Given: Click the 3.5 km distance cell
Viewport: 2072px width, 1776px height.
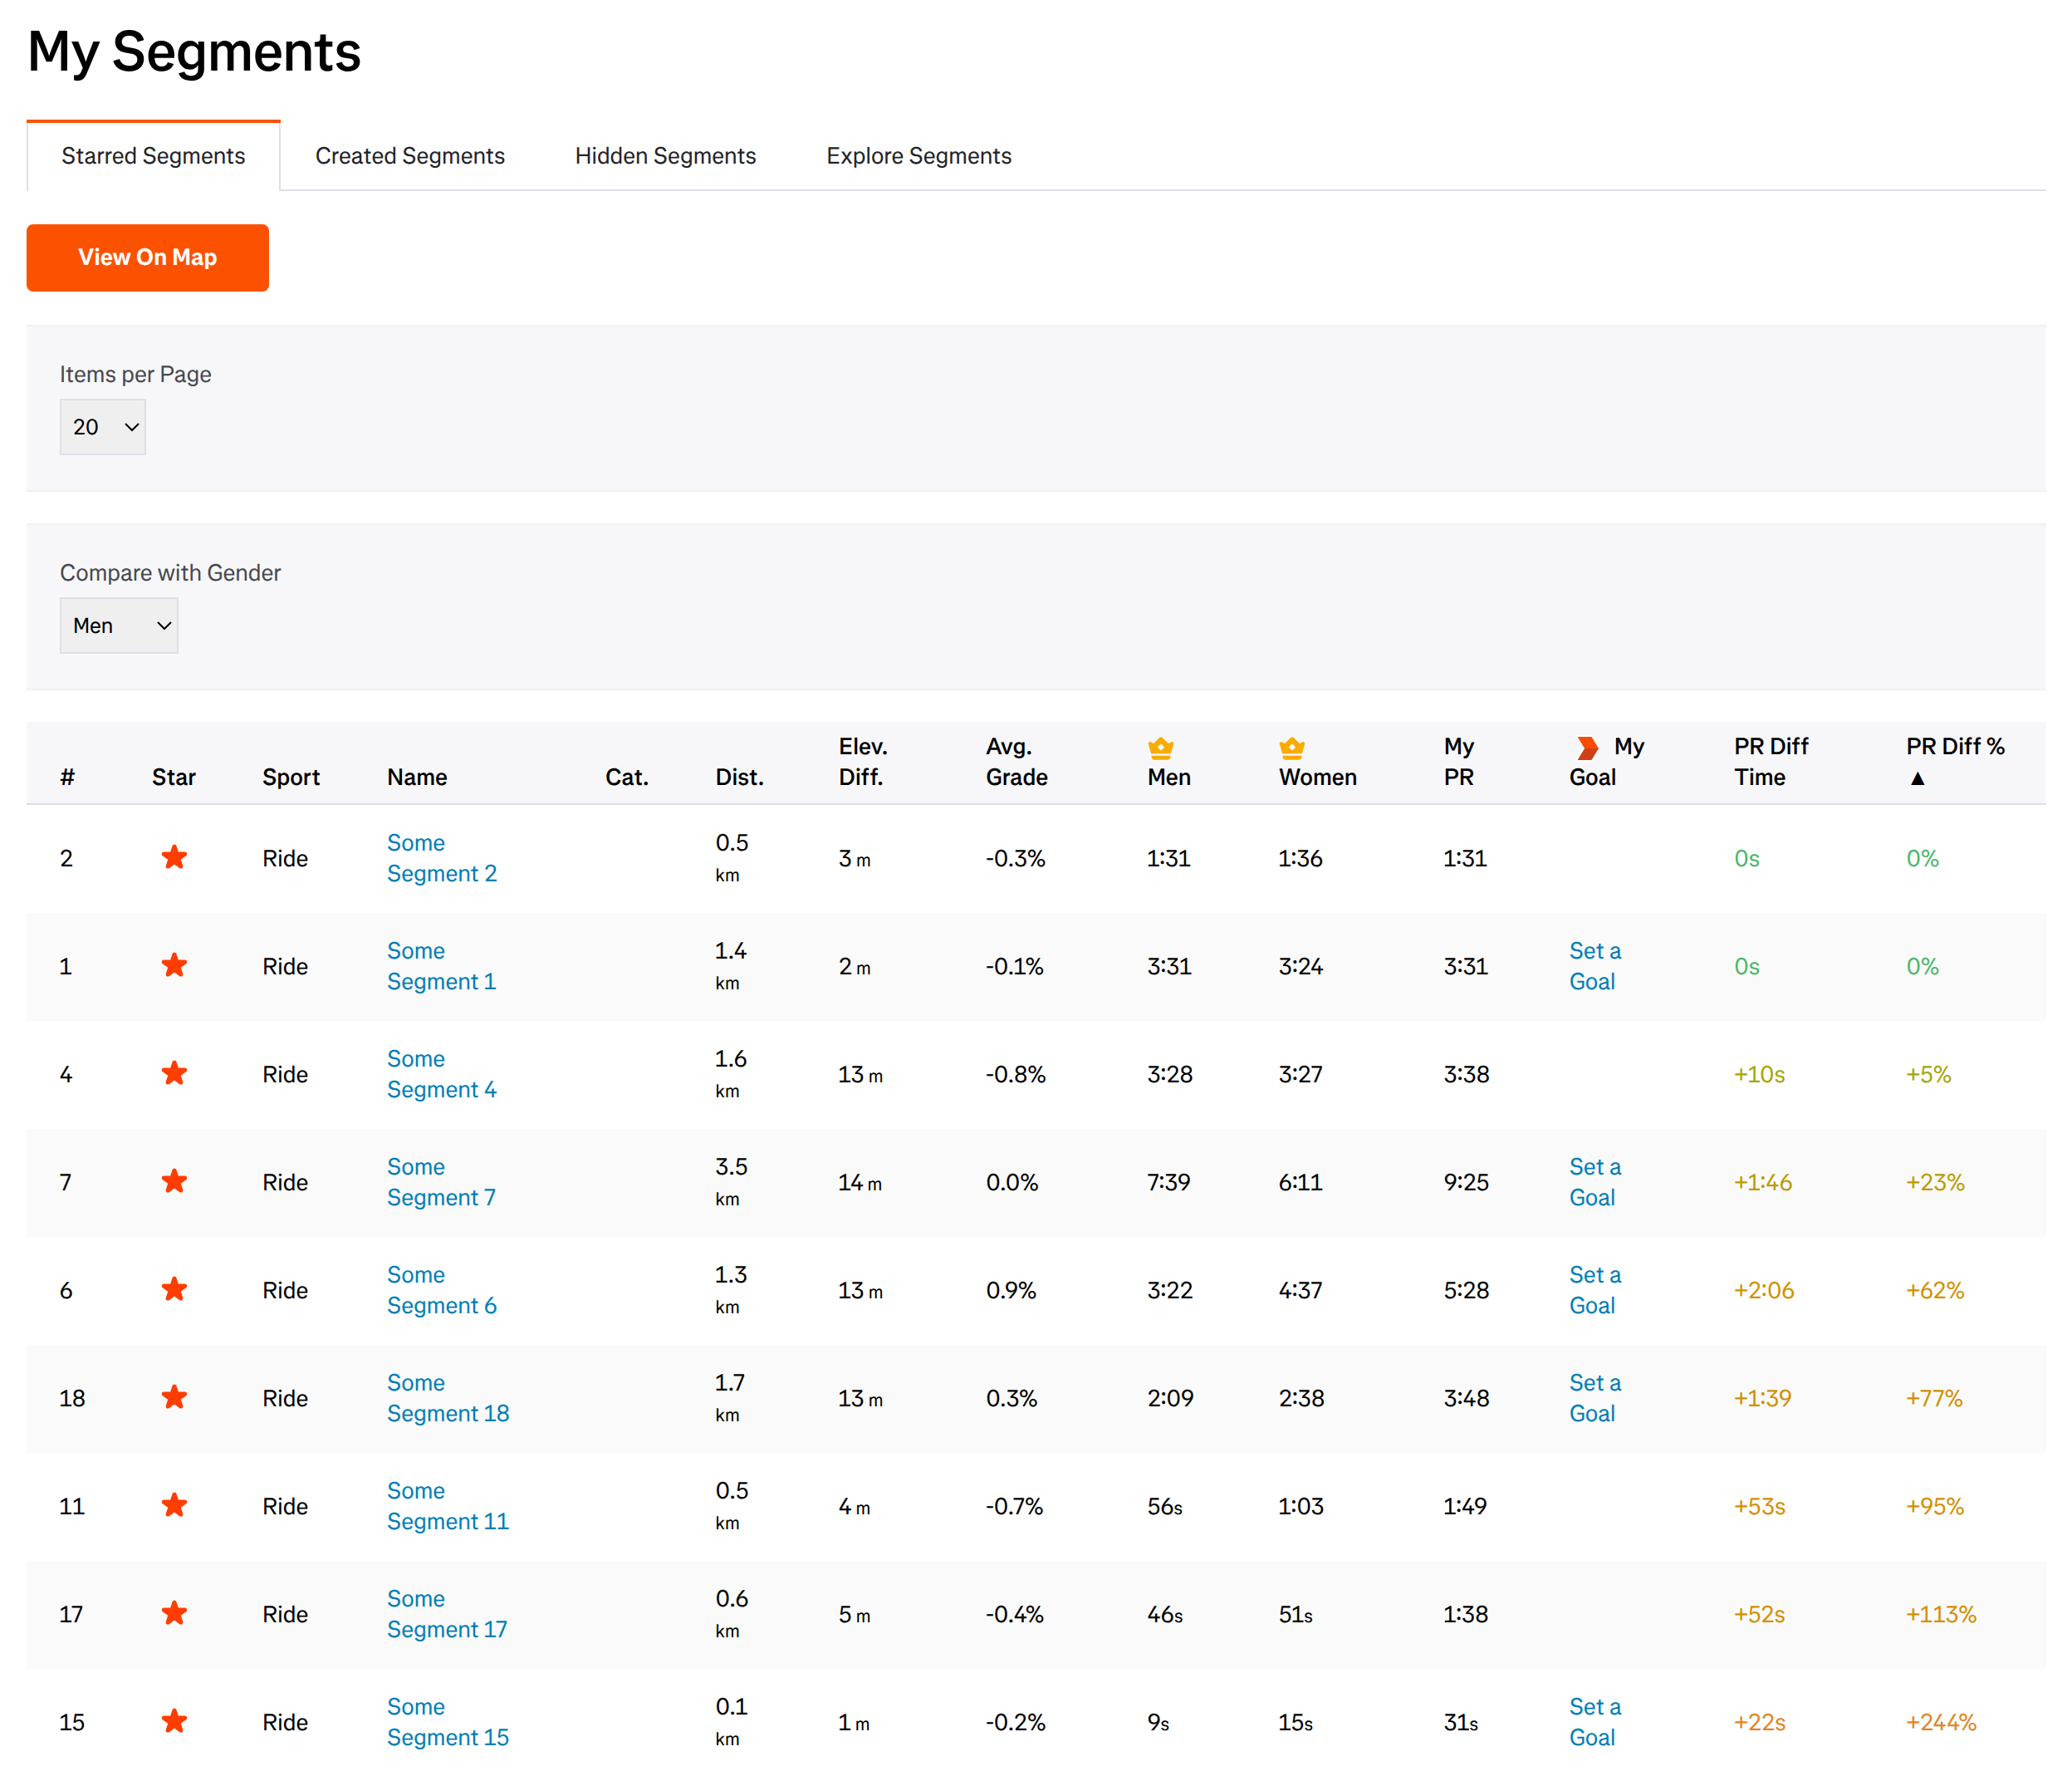Looking at the screenshot, I should click(x=732, y=1182).
